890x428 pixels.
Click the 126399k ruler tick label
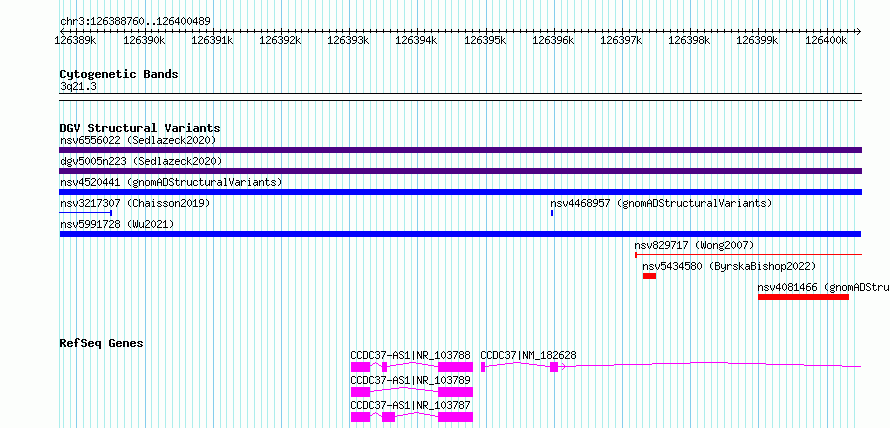click(757, 40)
